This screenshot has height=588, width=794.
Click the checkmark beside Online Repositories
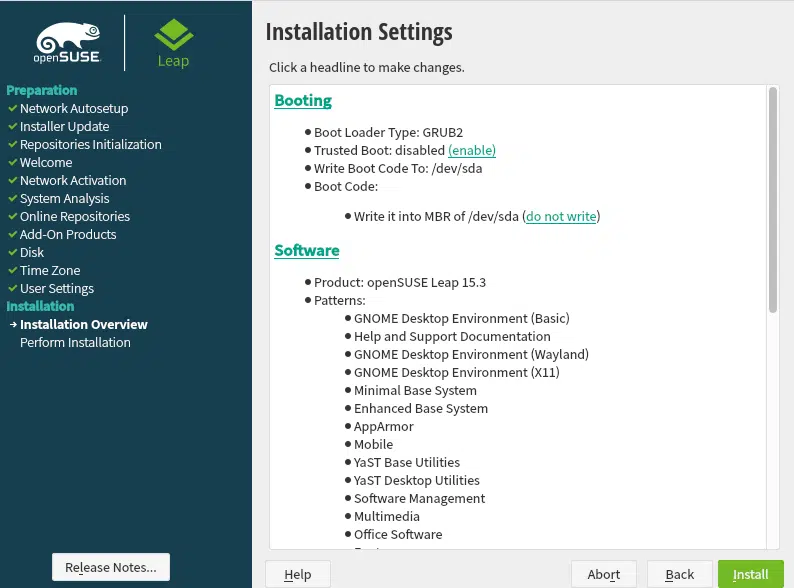click(x=12, y=216)
